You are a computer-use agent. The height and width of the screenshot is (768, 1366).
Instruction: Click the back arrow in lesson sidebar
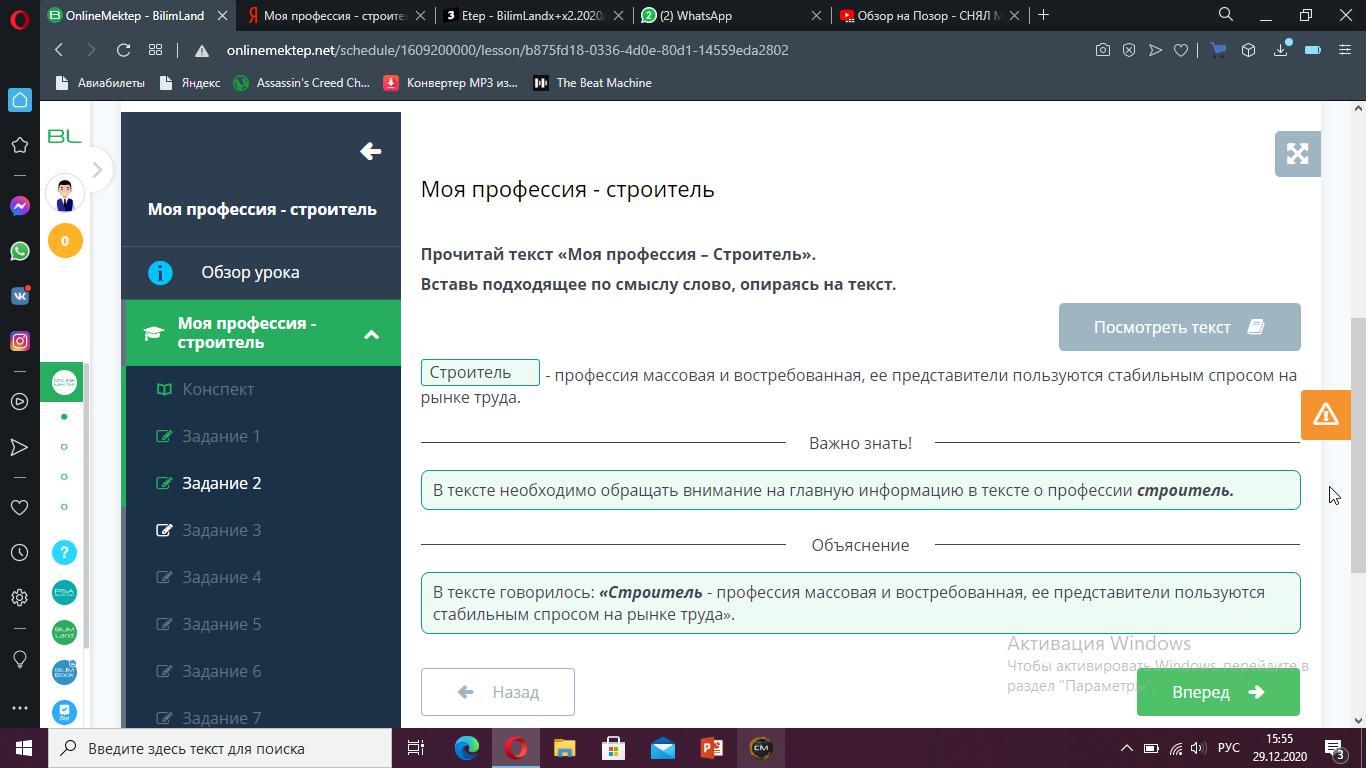371,151
